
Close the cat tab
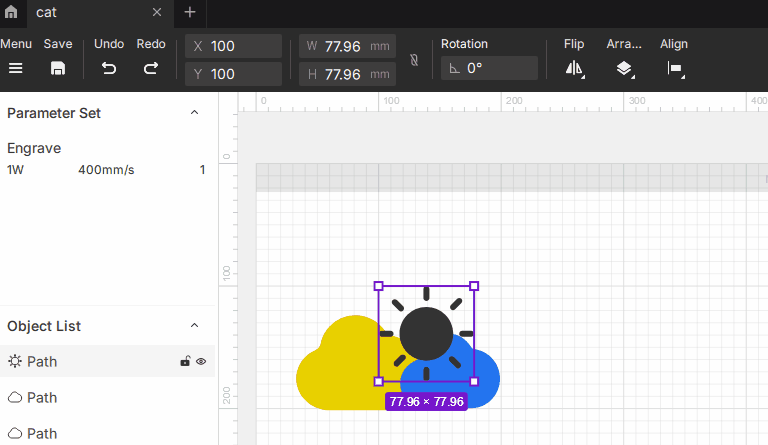157,12
